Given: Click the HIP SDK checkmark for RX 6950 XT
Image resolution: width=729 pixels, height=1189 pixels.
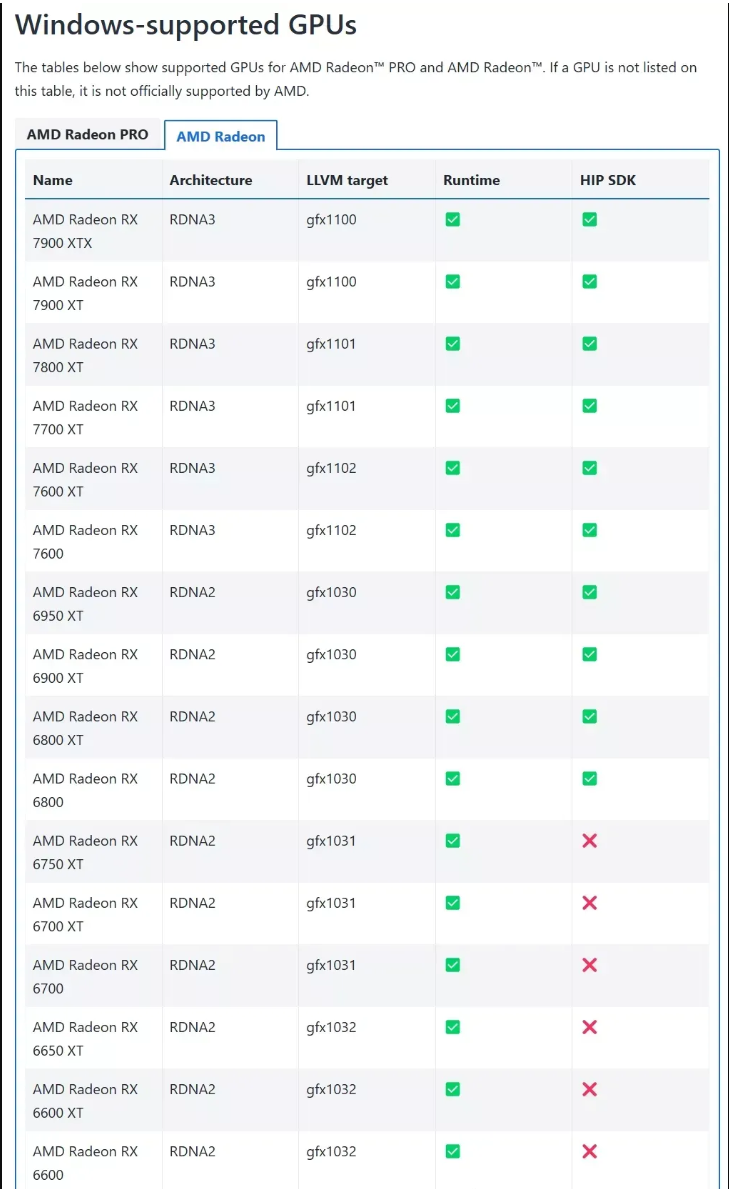Looking at the screenshot, I should pyautogui.click(x=589, y=592).
